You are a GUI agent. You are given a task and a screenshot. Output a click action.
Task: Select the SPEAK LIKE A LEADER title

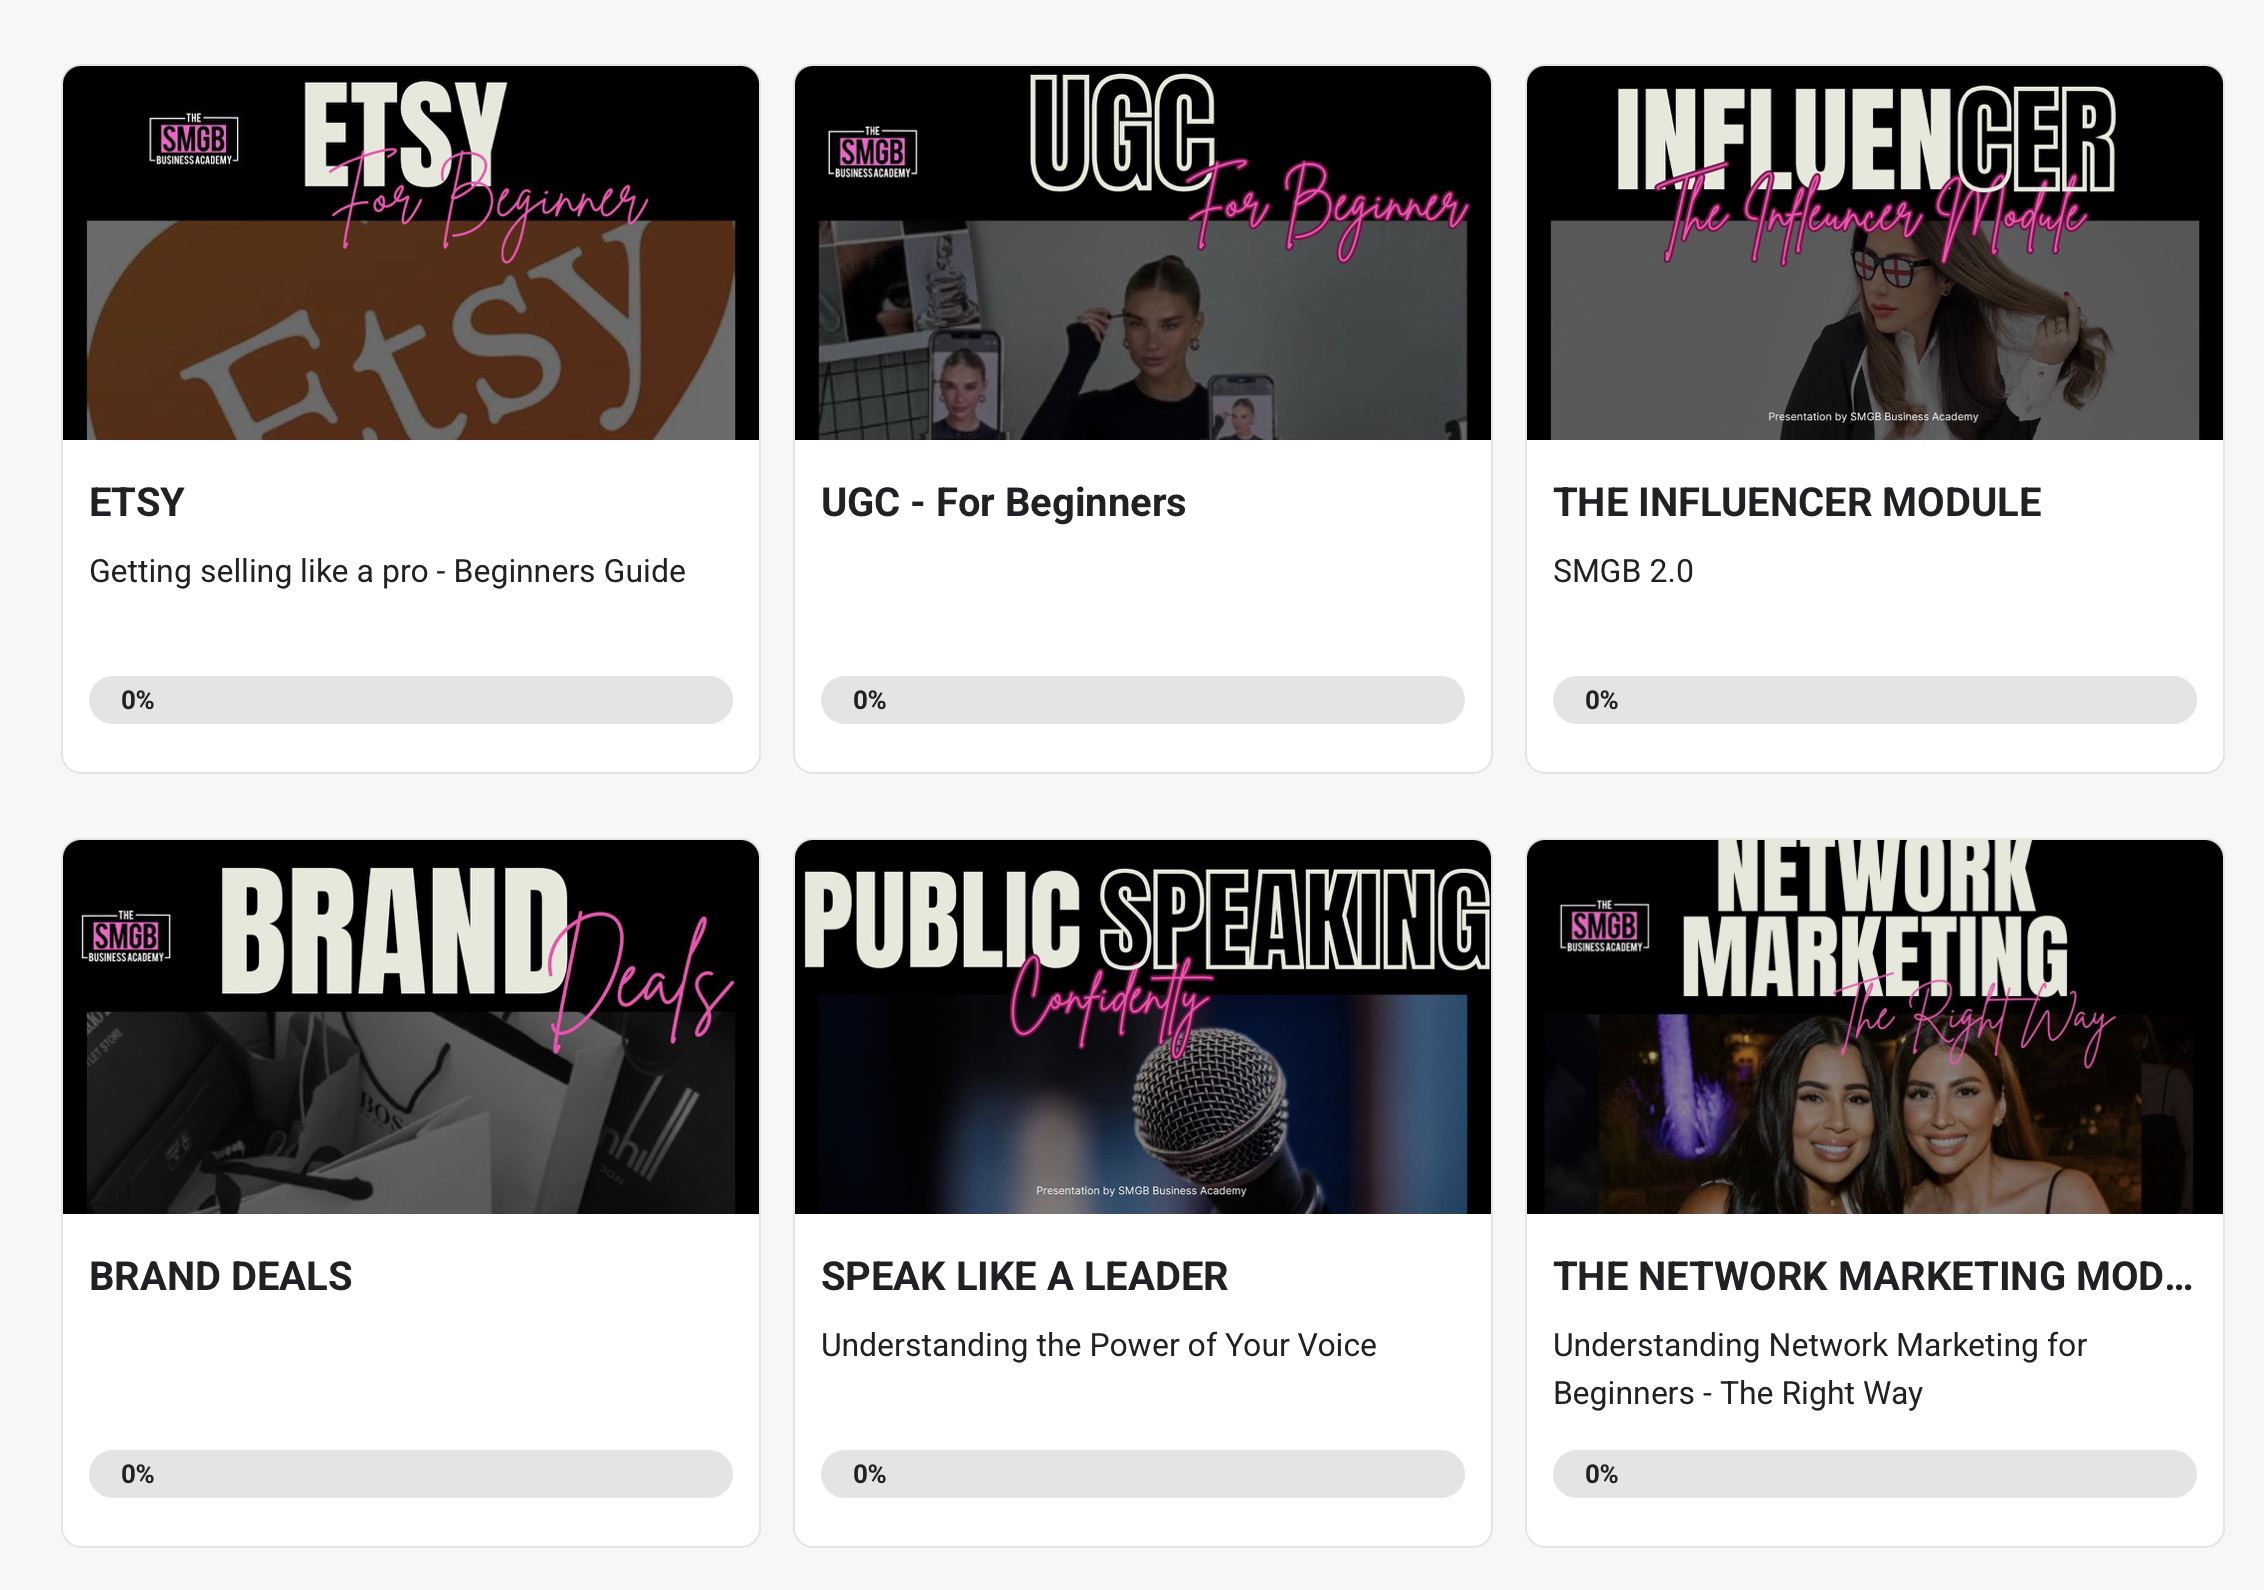pyautogui.click(x=1024, y=1276)
